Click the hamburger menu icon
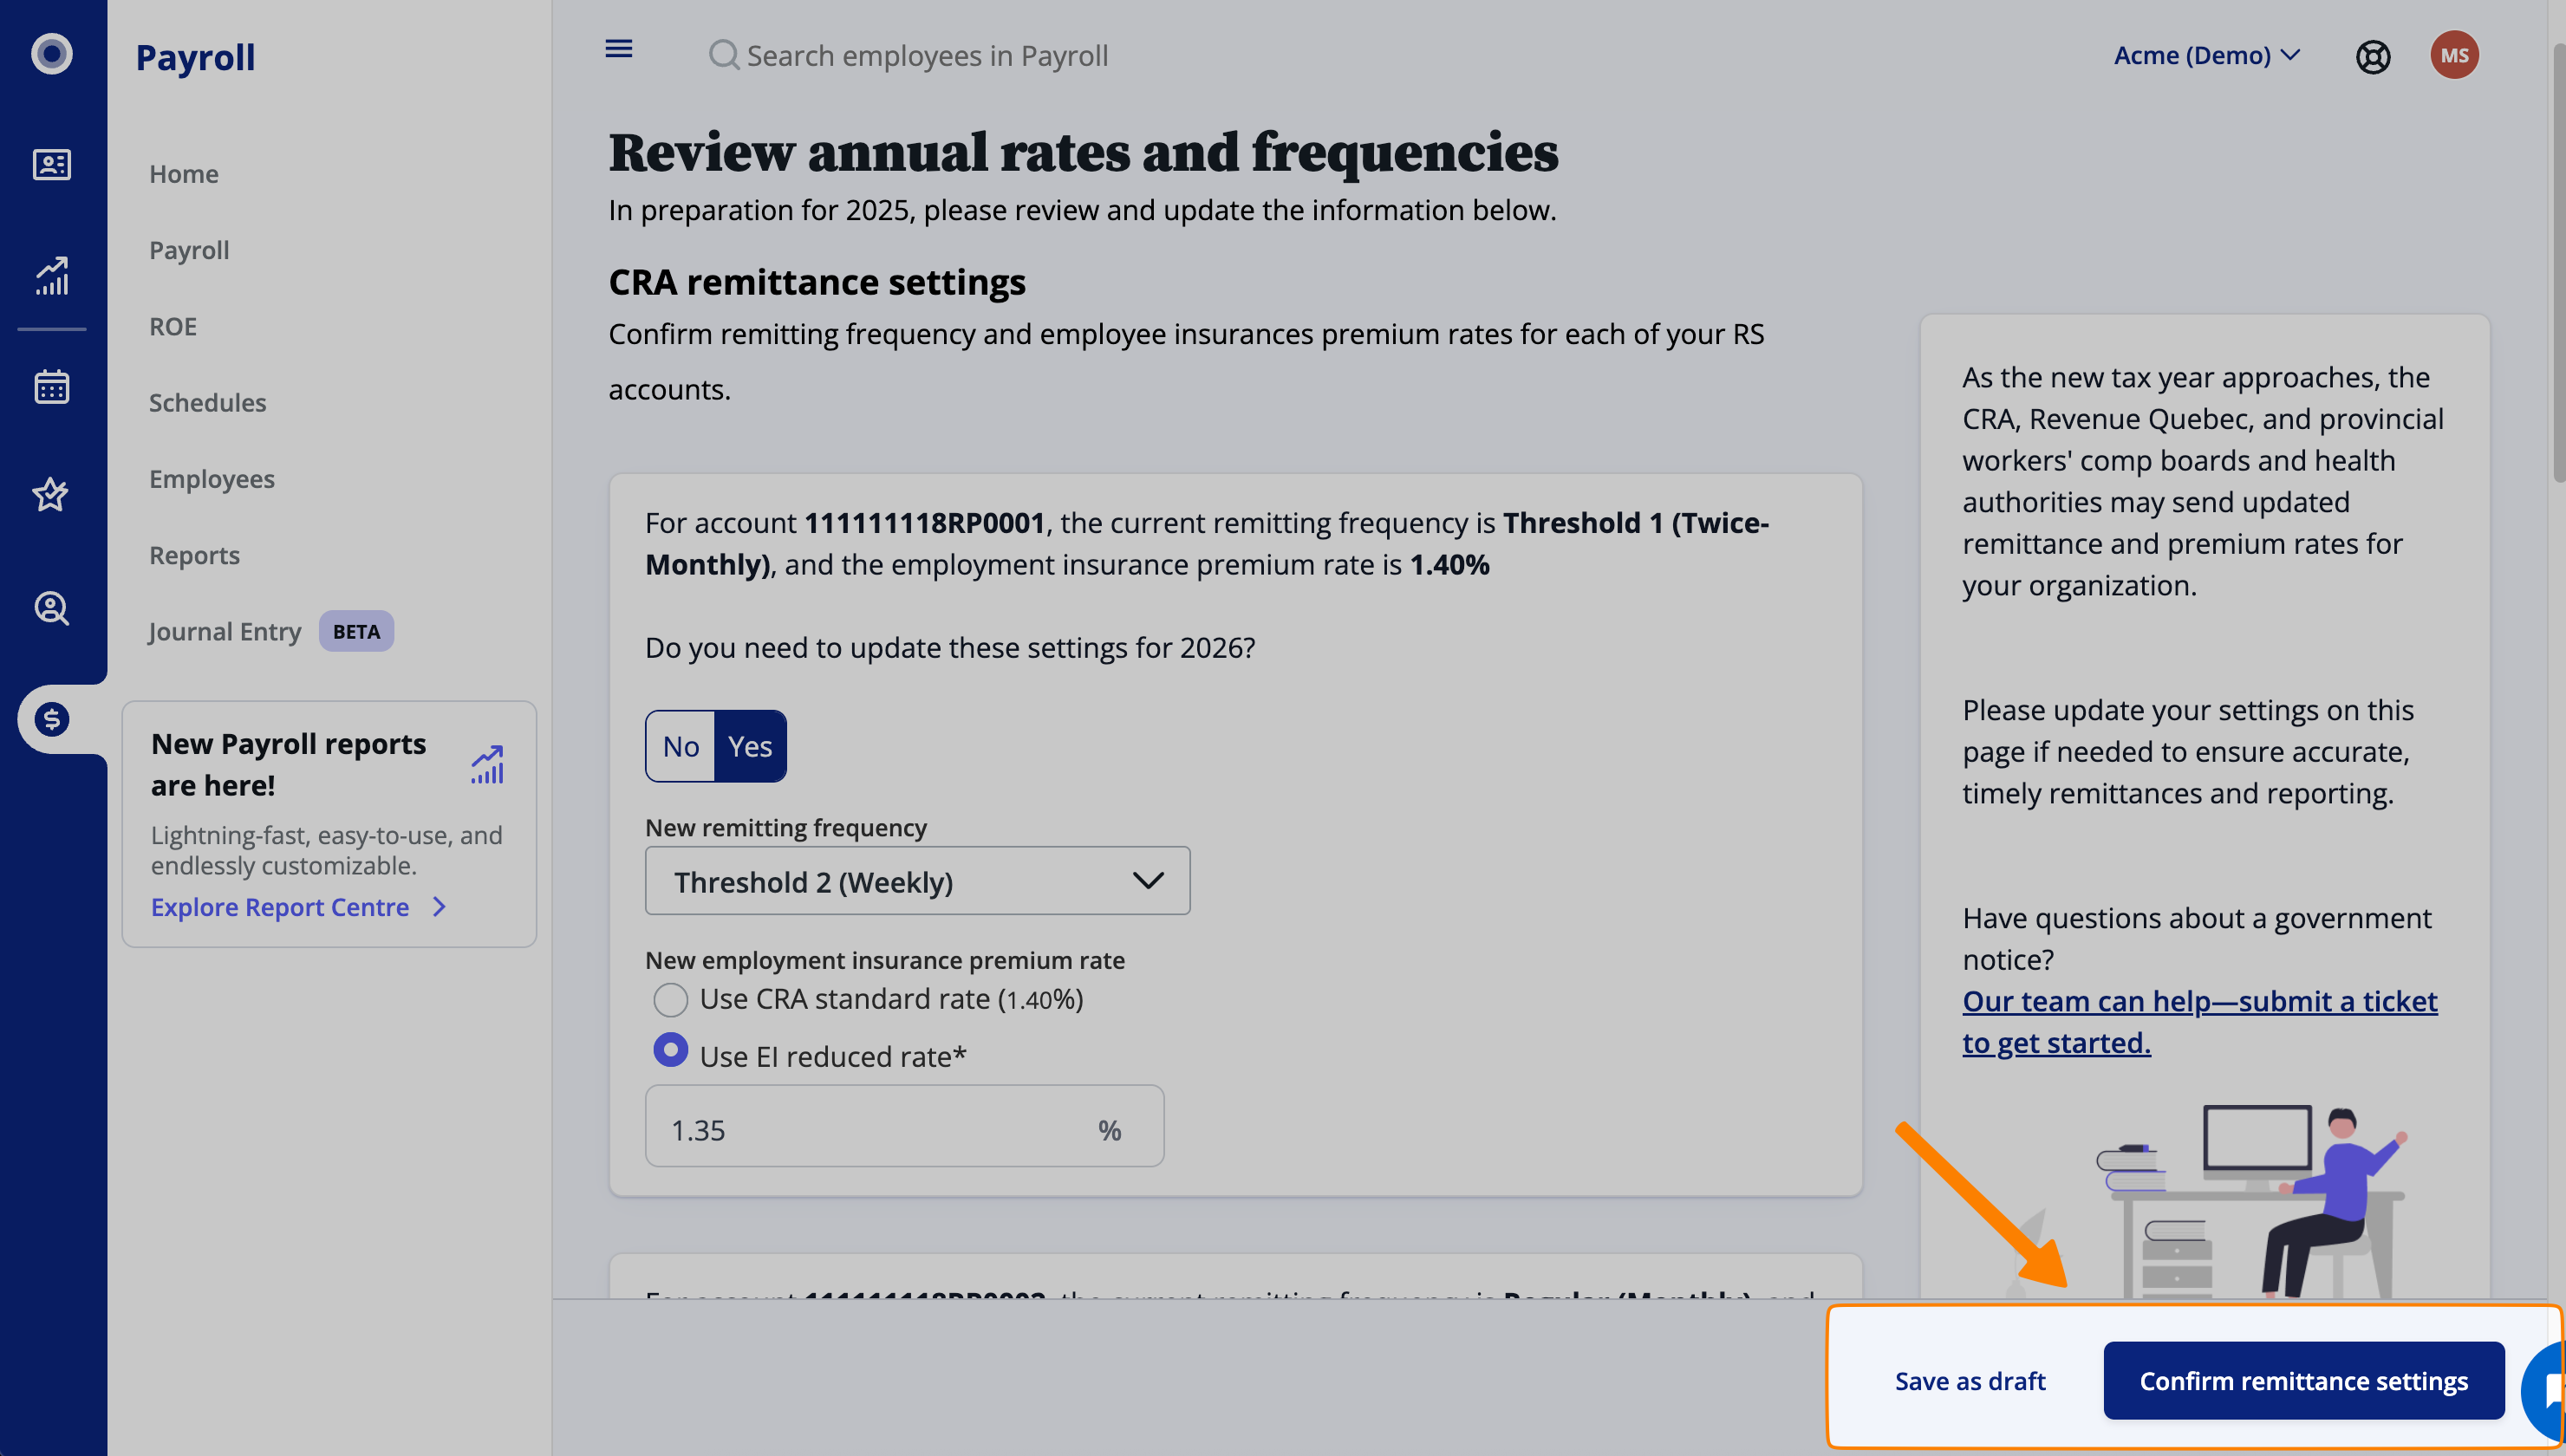 coord(618,49)
